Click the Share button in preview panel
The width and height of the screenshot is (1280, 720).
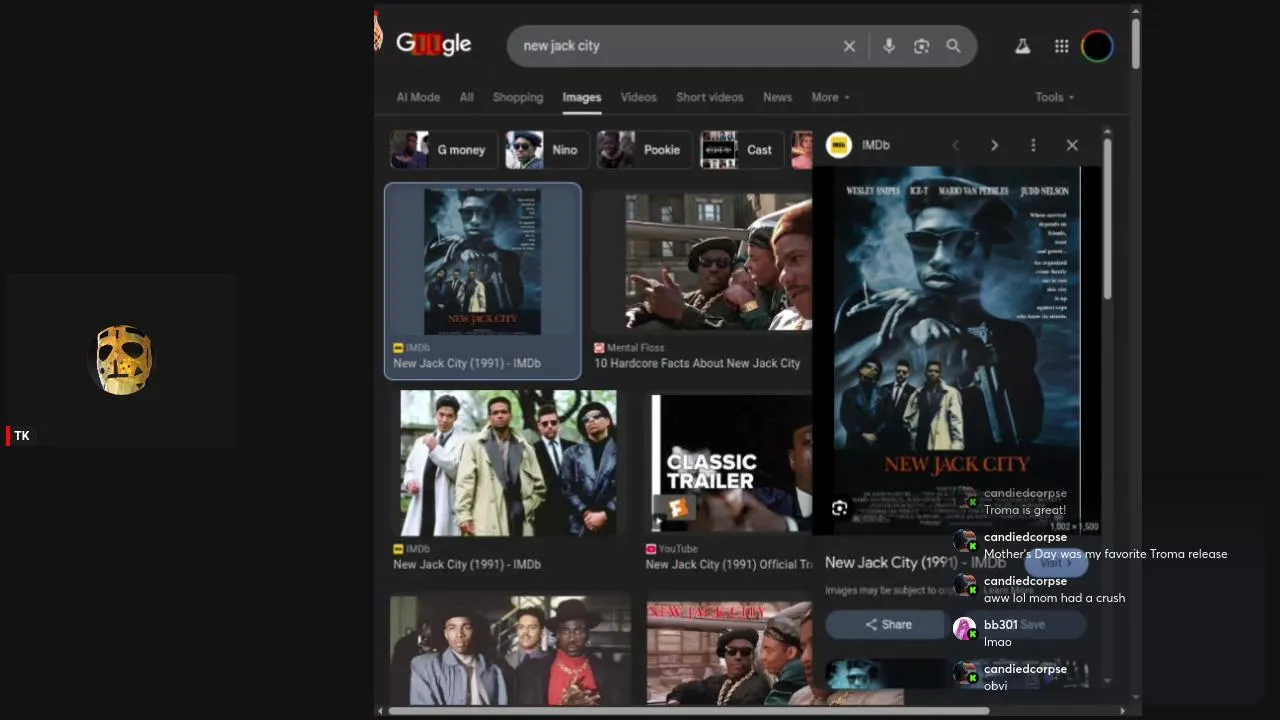(x=888, y=625)
